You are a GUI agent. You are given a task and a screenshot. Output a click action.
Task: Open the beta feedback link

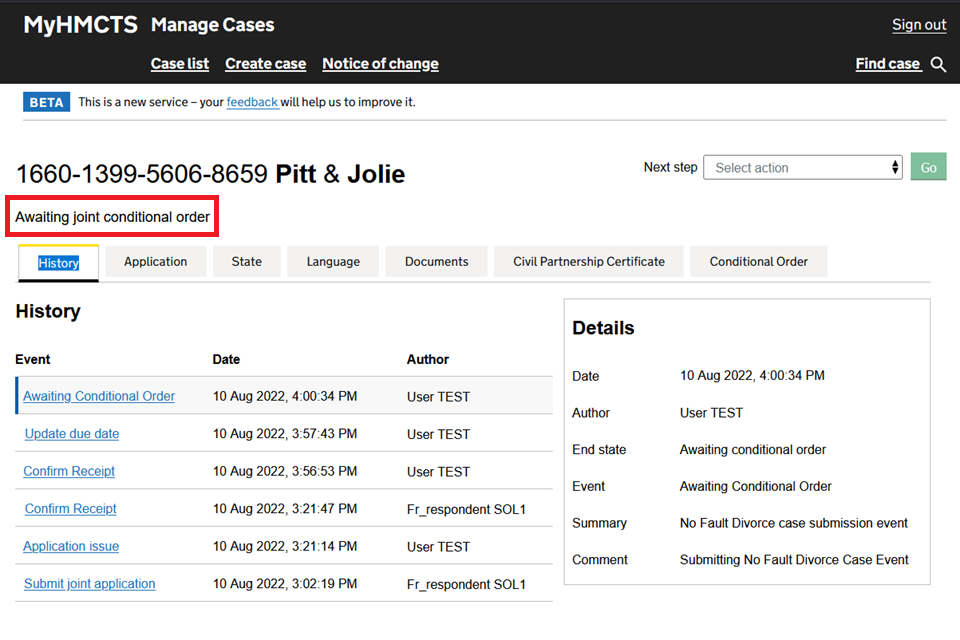[252, 102]
